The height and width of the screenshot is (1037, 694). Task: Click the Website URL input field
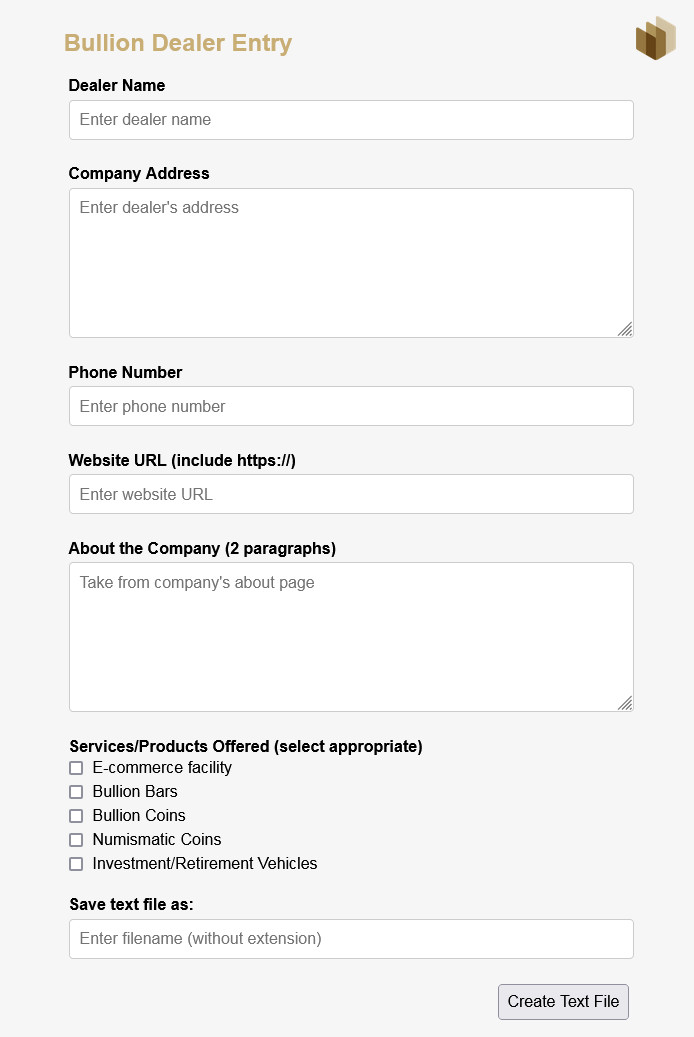tap(351, 494)
